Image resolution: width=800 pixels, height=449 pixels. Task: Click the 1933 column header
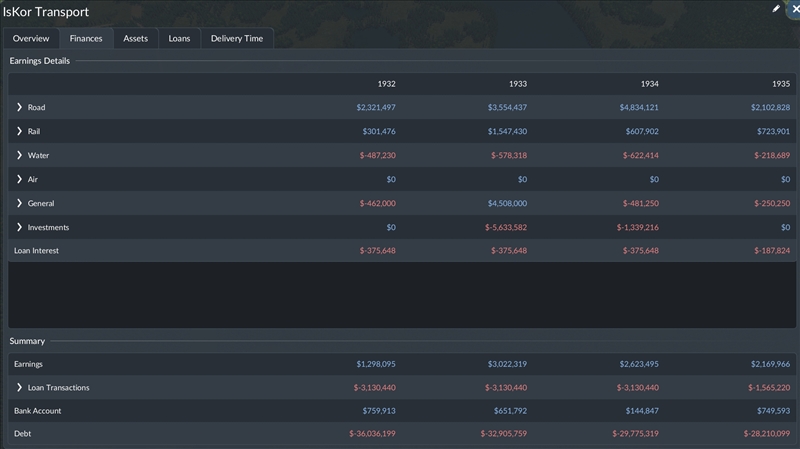click(x=518, y=84)
